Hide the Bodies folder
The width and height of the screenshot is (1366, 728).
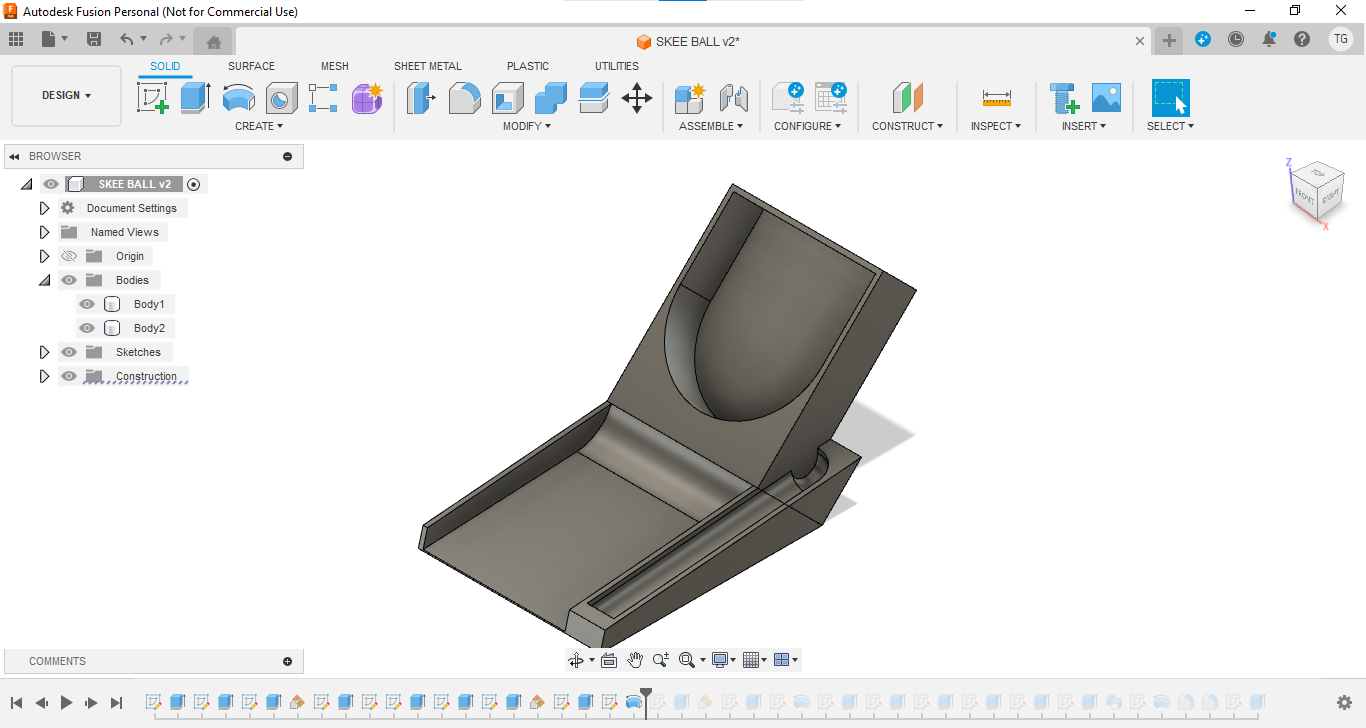[69, 280]
